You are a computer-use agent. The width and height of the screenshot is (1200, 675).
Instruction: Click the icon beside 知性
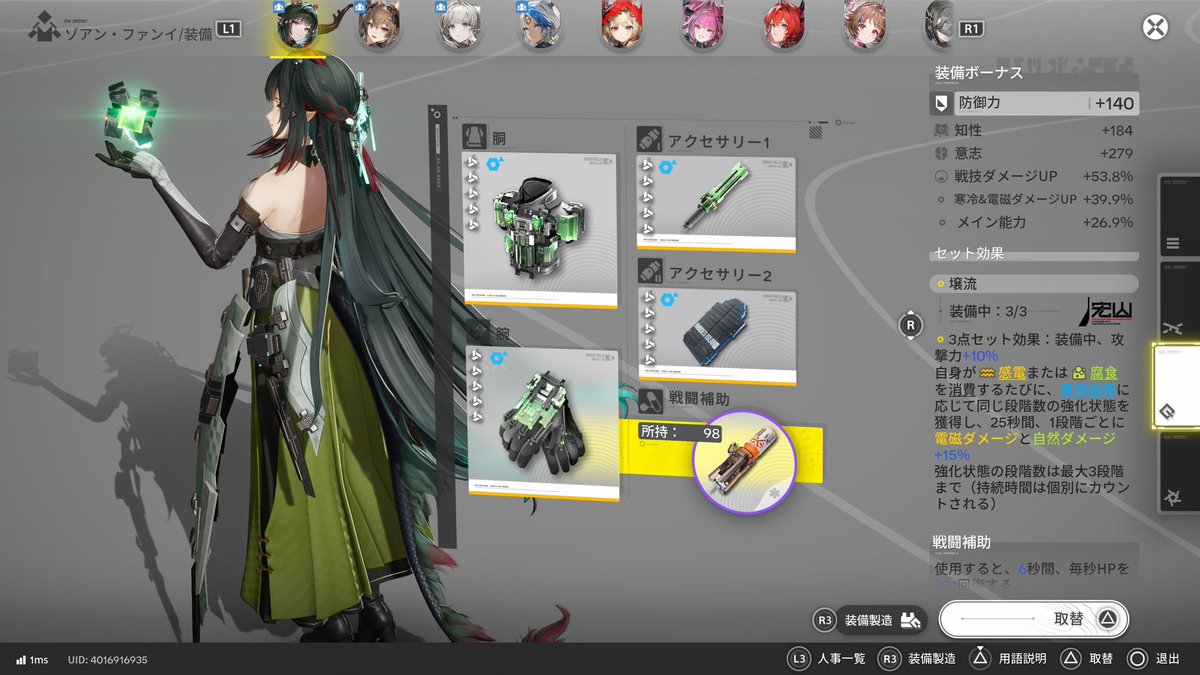click(940, 130)
